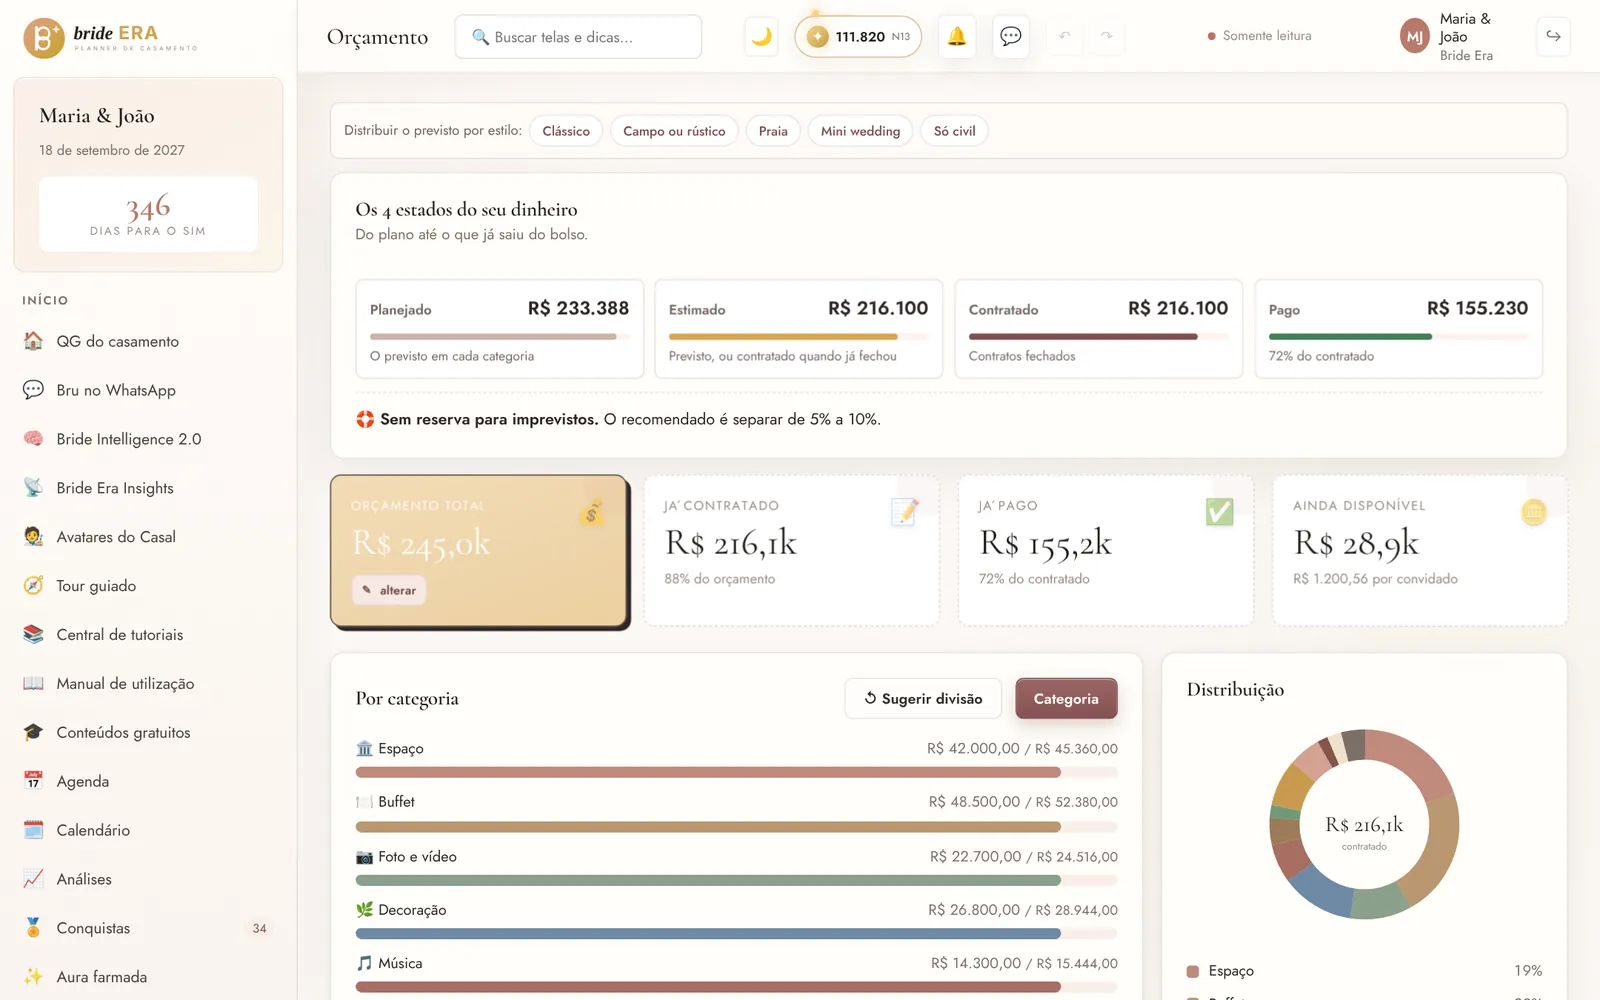Toggle dark mode with the moon icon
1600x1000 pixels.
(x=761, y=37)
